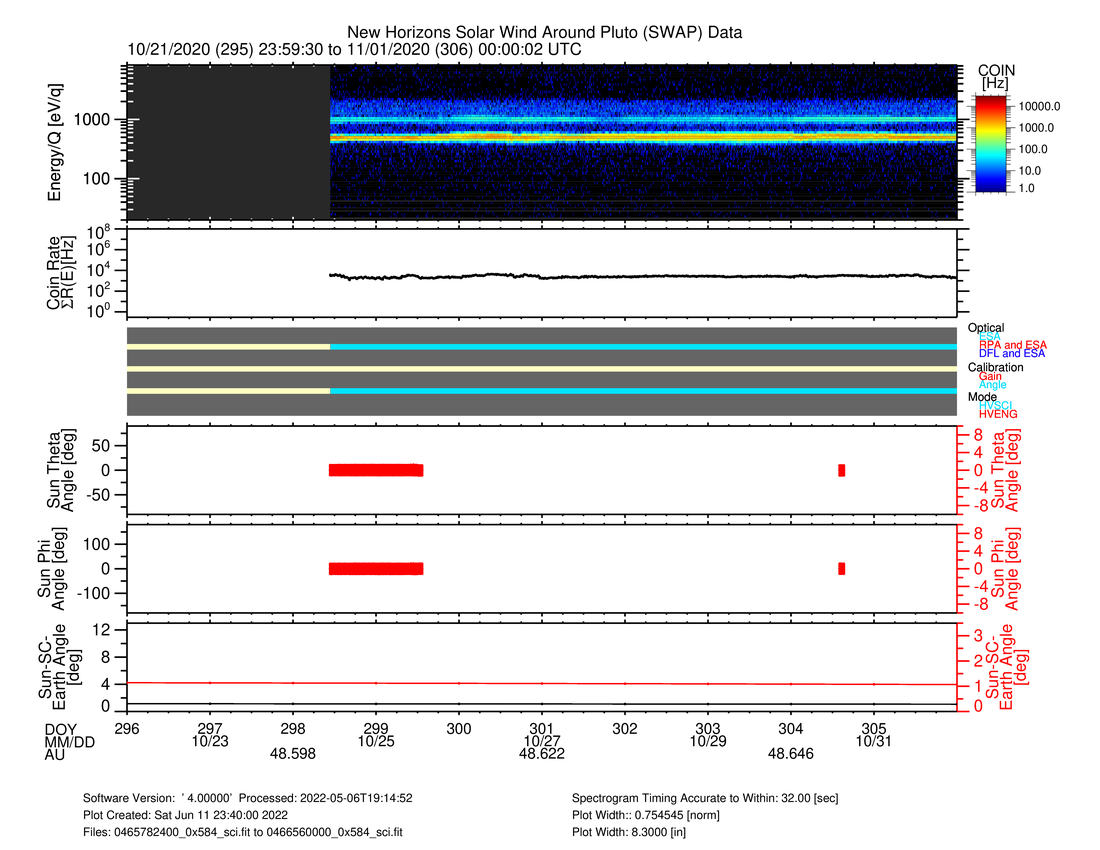1100x850 pixels.
Task: Select the 48.622 AU distance label
Action: 541,754
